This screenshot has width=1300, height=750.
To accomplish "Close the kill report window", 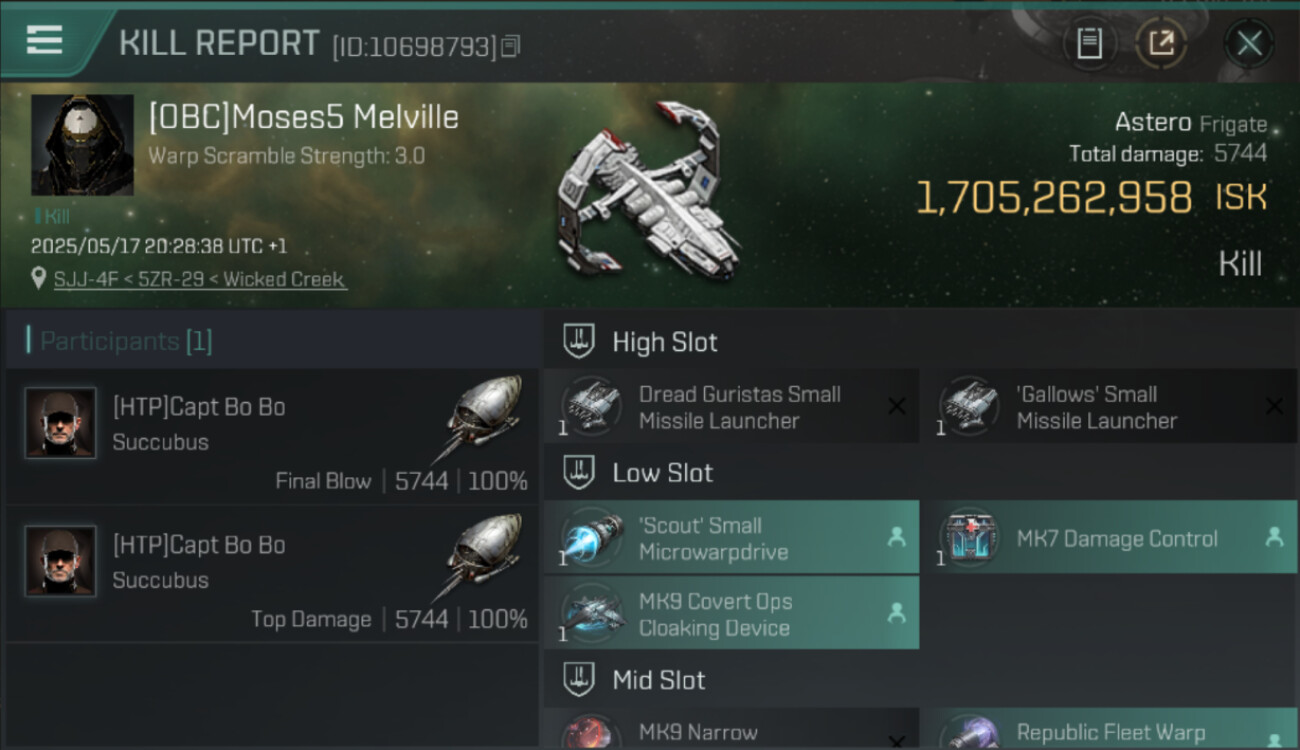I will (1248, 43).
